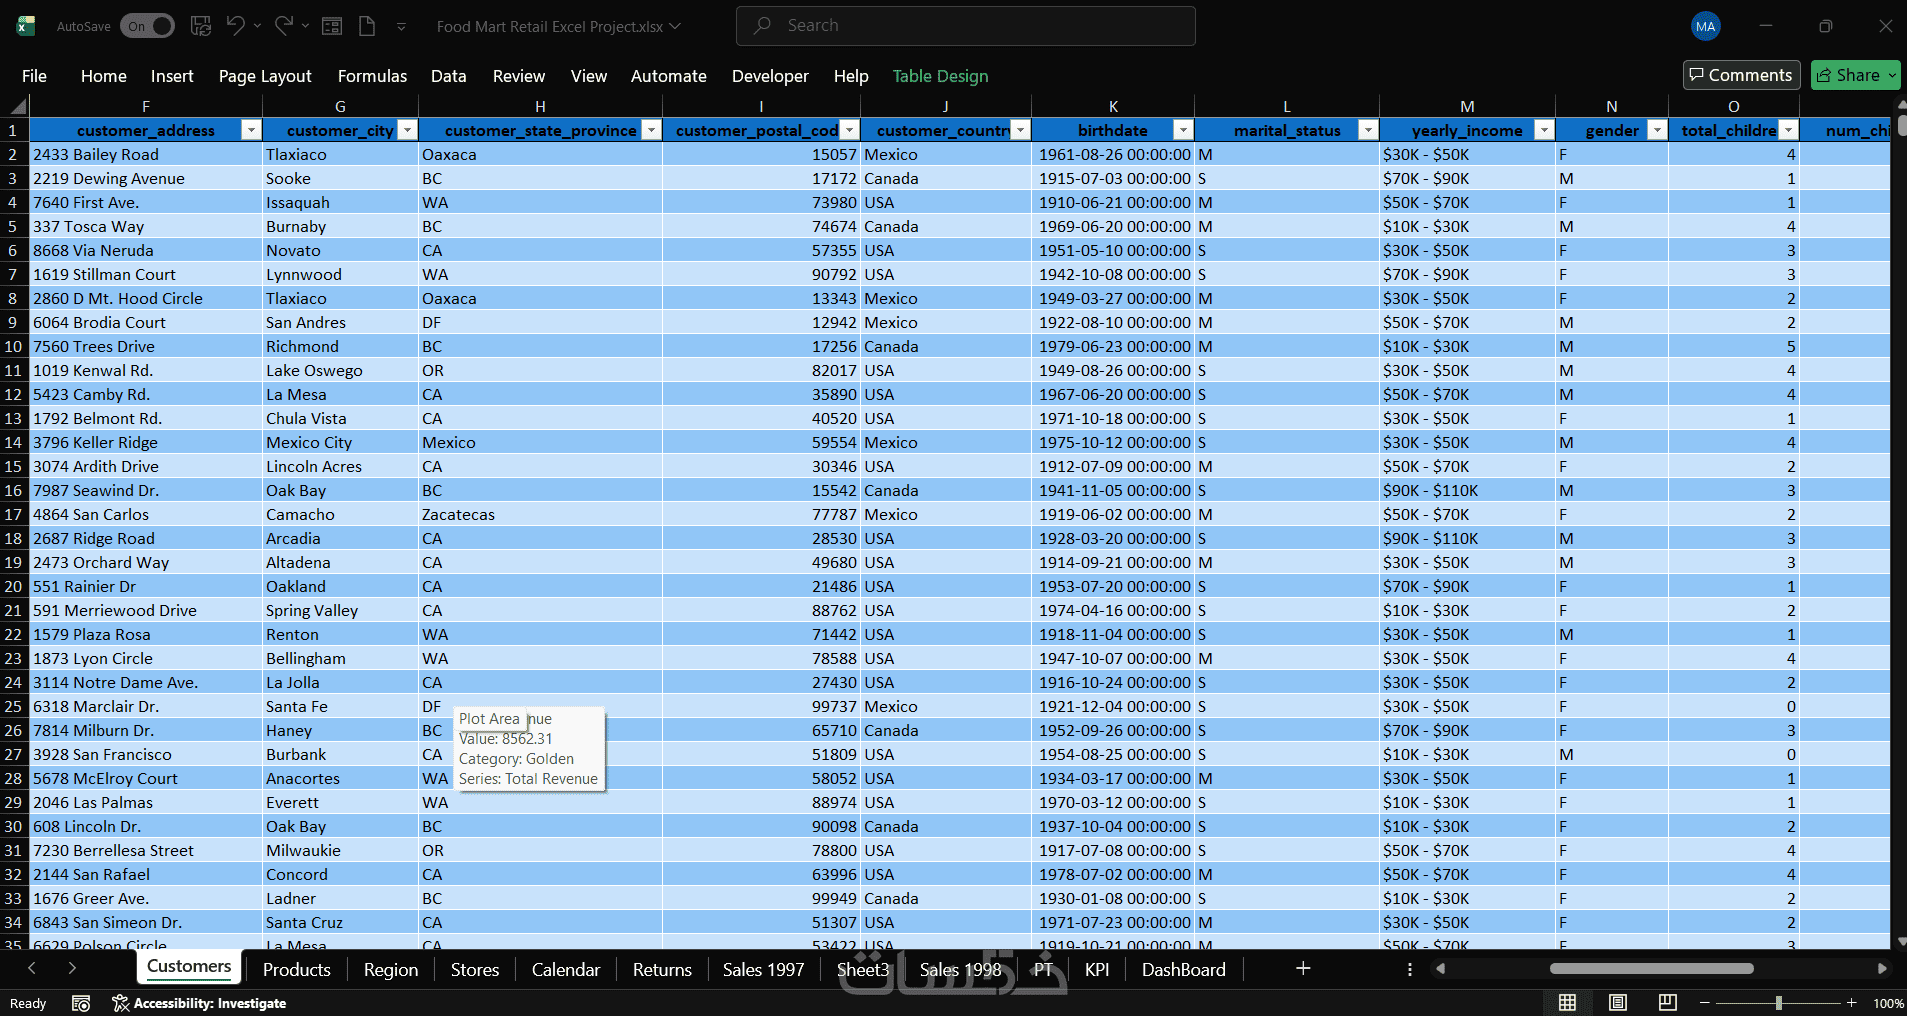Open customer_city filter dropdown
The image size is (1907, 1016).
(407, 130)
